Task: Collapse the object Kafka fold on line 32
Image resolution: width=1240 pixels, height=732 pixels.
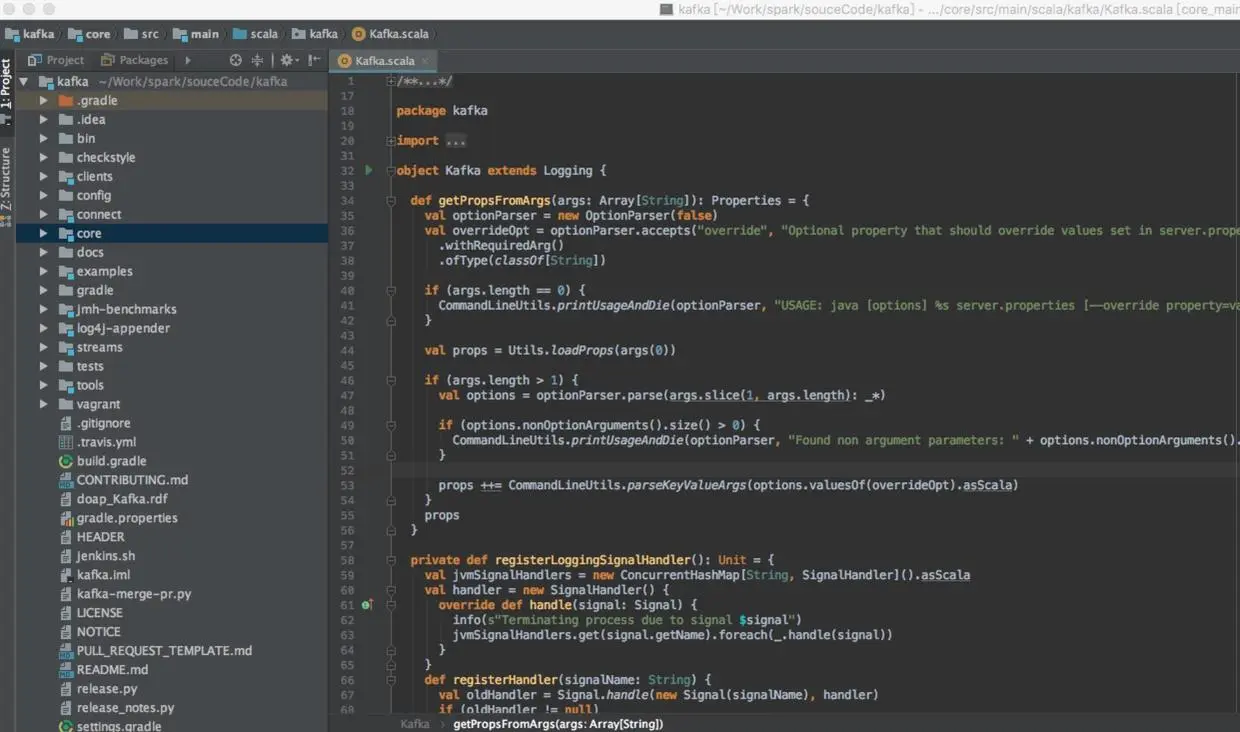Action: coord(391,171)
